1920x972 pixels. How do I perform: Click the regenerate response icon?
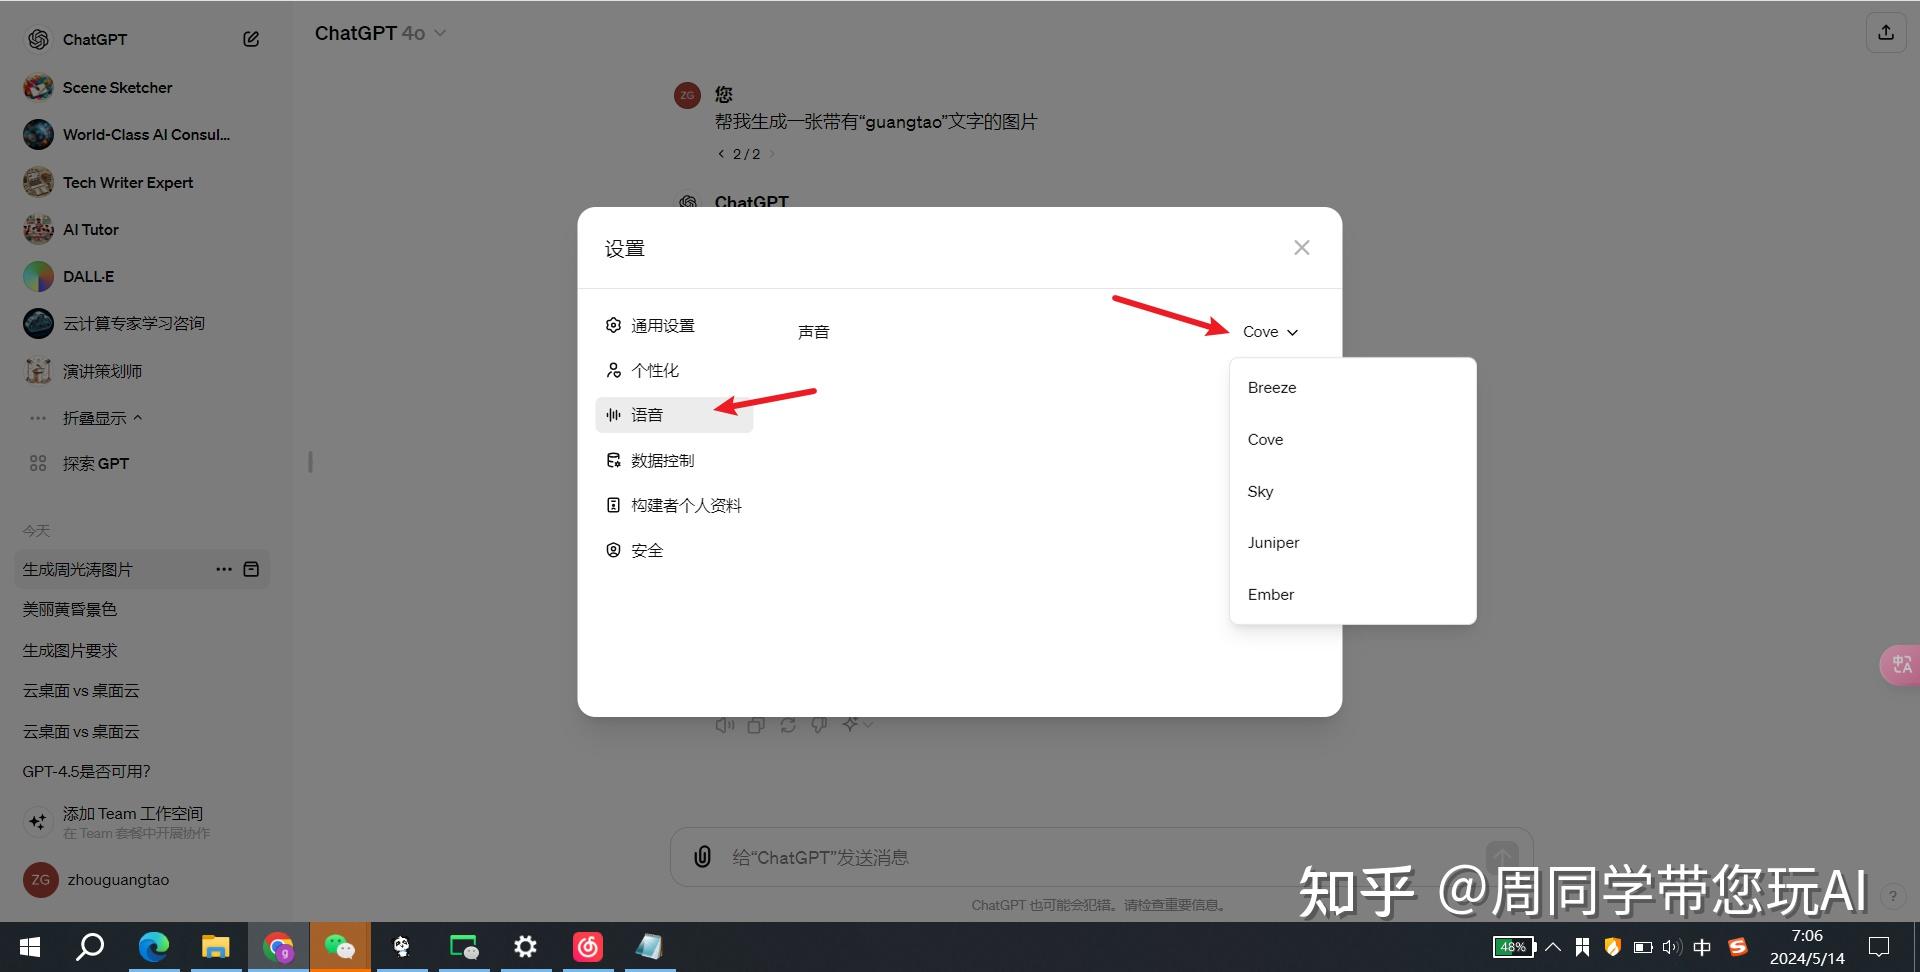point(788,724)
